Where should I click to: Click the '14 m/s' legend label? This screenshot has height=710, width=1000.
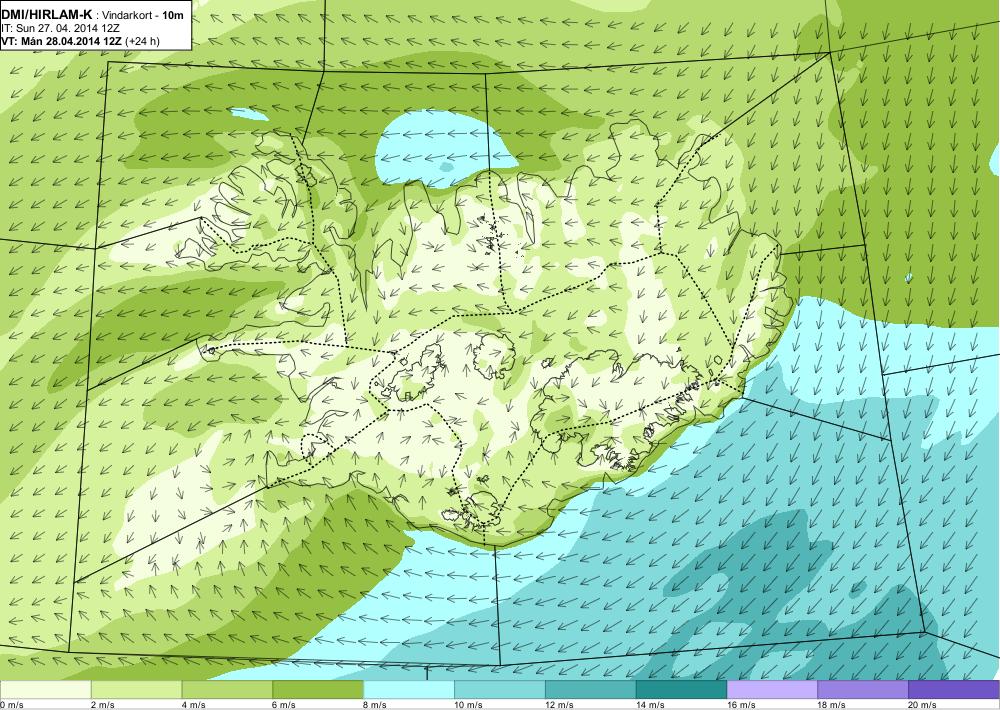coord(649,705)
